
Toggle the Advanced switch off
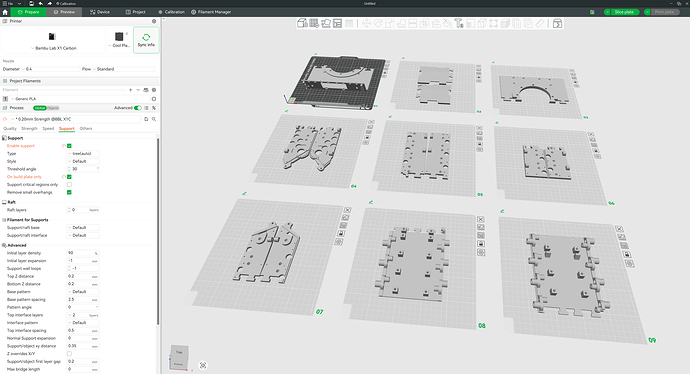[138, 108]
